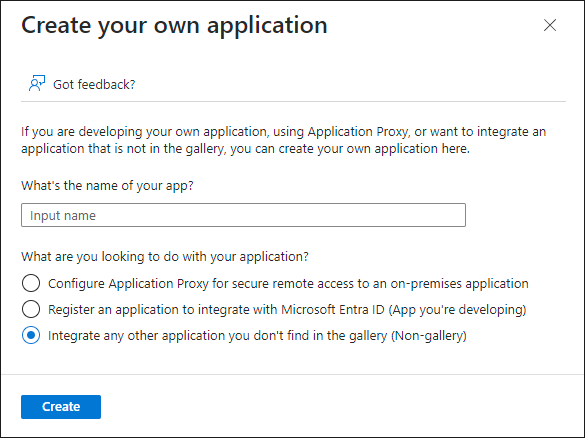Focus the Input name text field
This screenshot has height=438, width=585.
coord(243,215)
